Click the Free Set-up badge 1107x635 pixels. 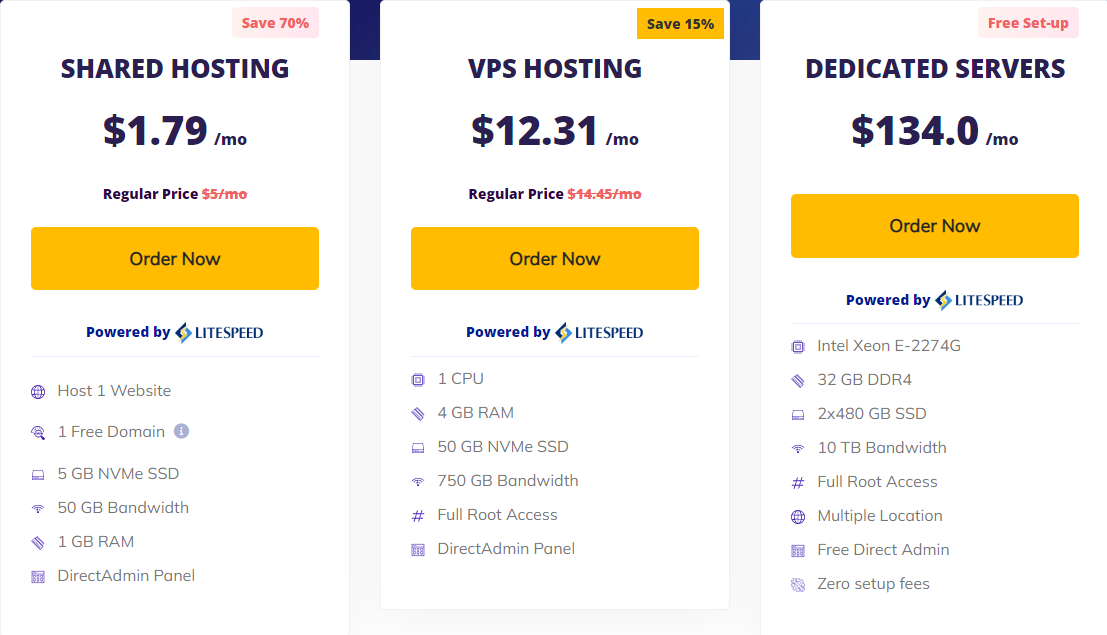1029,23
